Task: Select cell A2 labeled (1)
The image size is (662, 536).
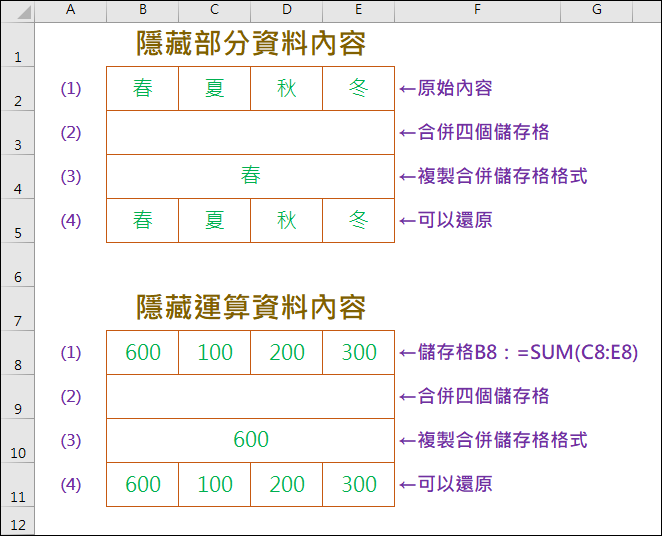Action: point(71,89)
